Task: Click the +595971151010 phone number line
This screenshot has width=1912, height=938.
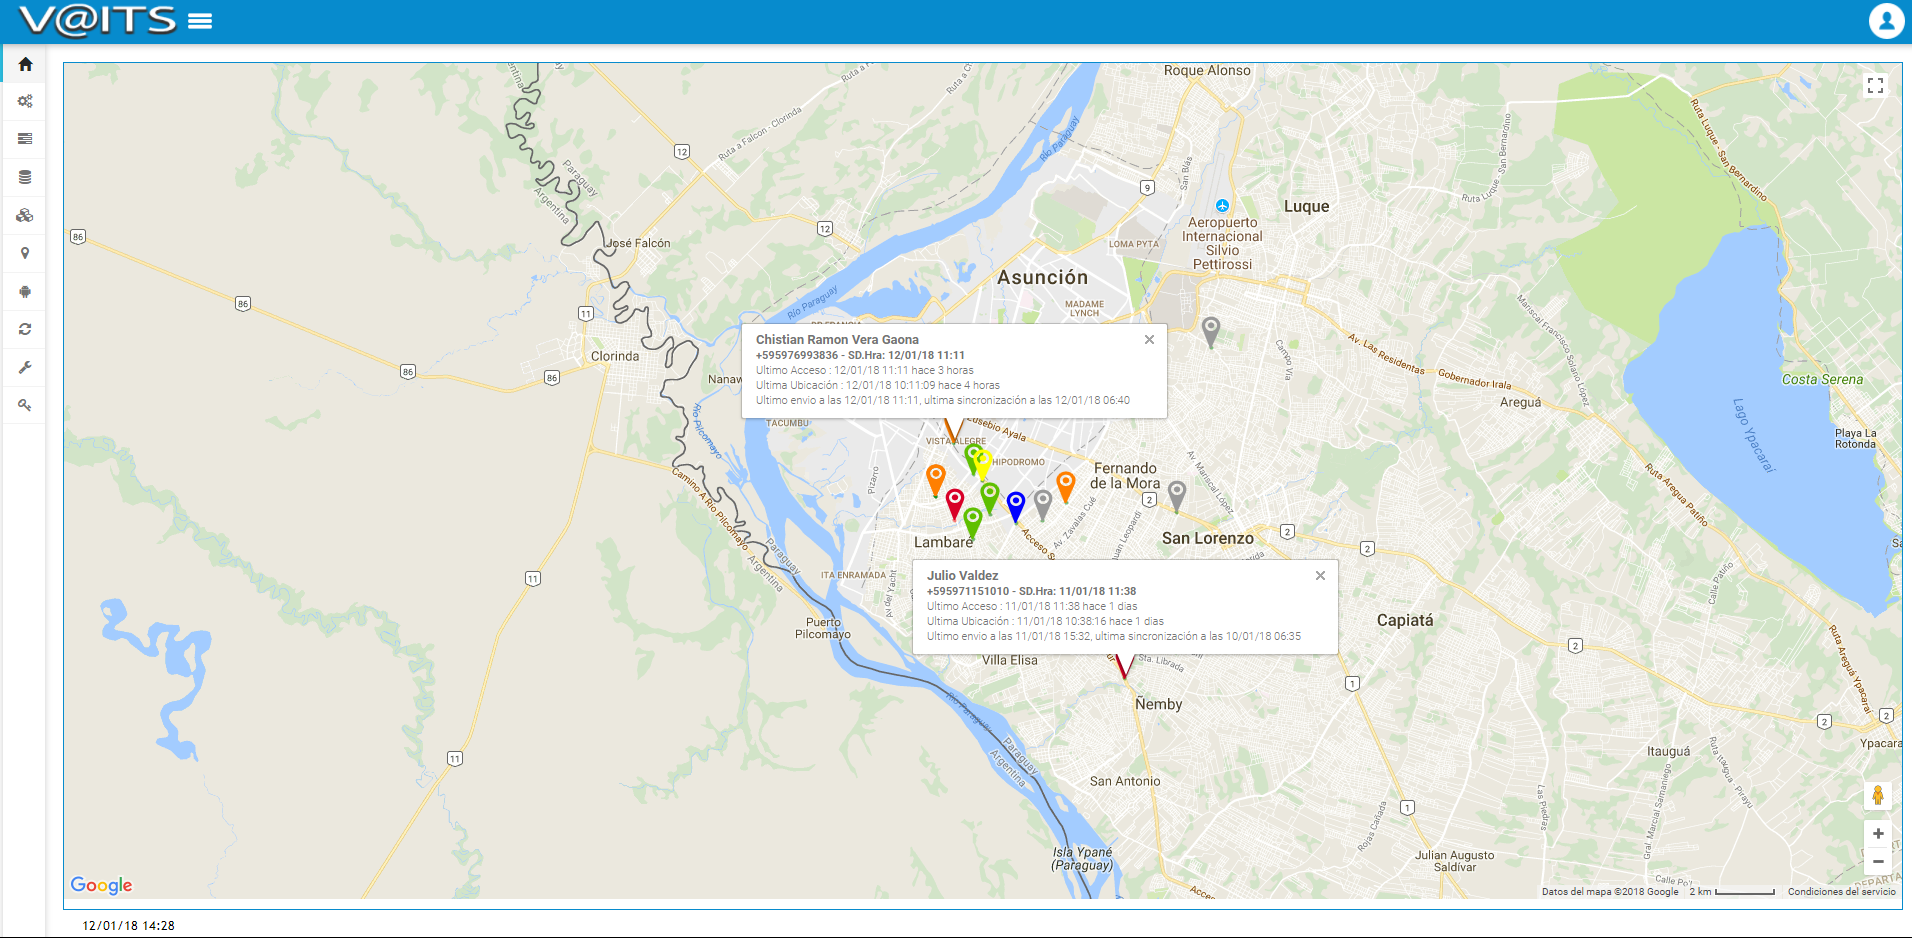Action: pos(1031,591)
